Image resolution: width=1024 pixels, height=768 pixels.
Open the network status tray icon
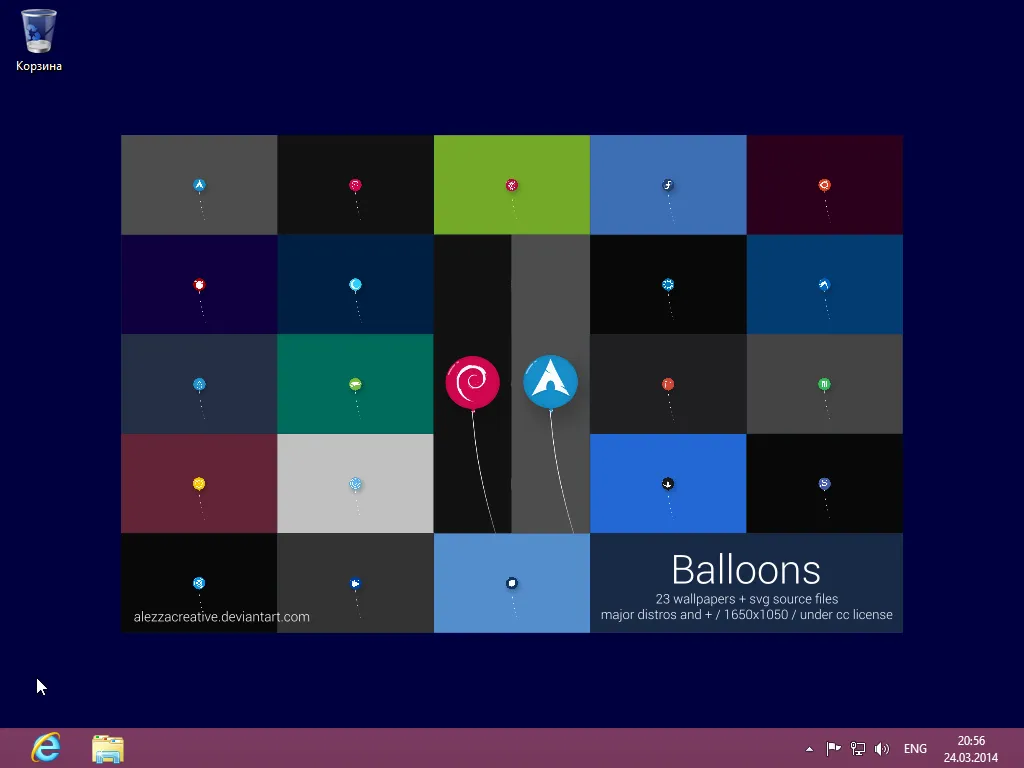857,749
